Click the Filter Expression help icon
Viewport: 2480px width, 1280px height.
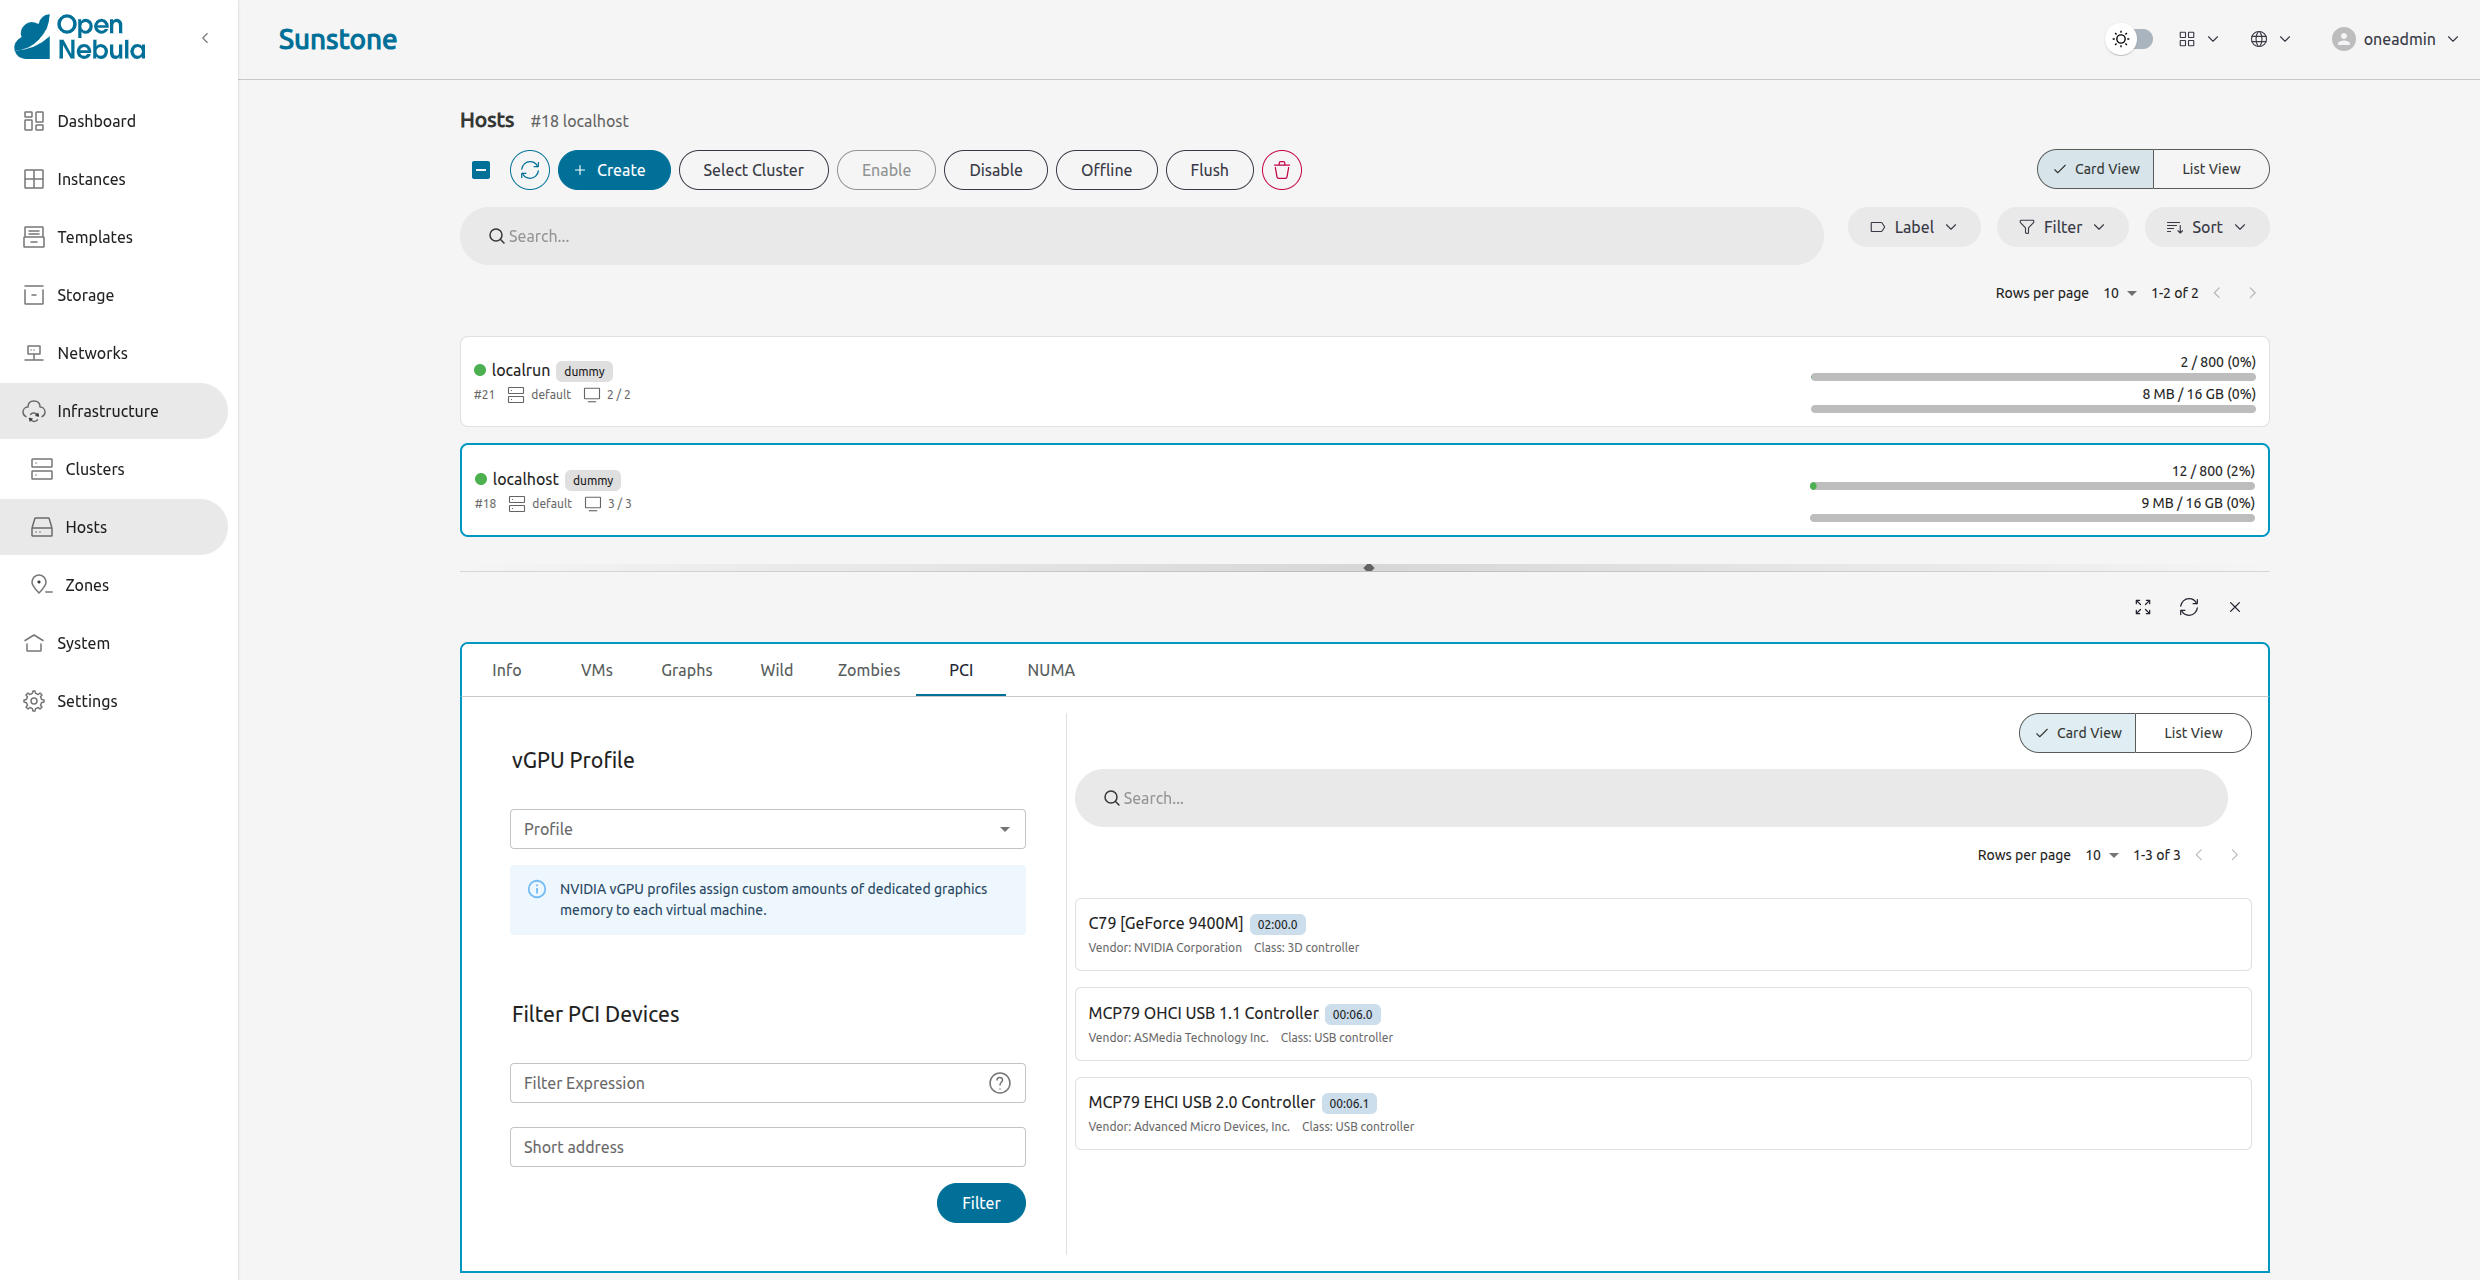click(1000, 1083)
